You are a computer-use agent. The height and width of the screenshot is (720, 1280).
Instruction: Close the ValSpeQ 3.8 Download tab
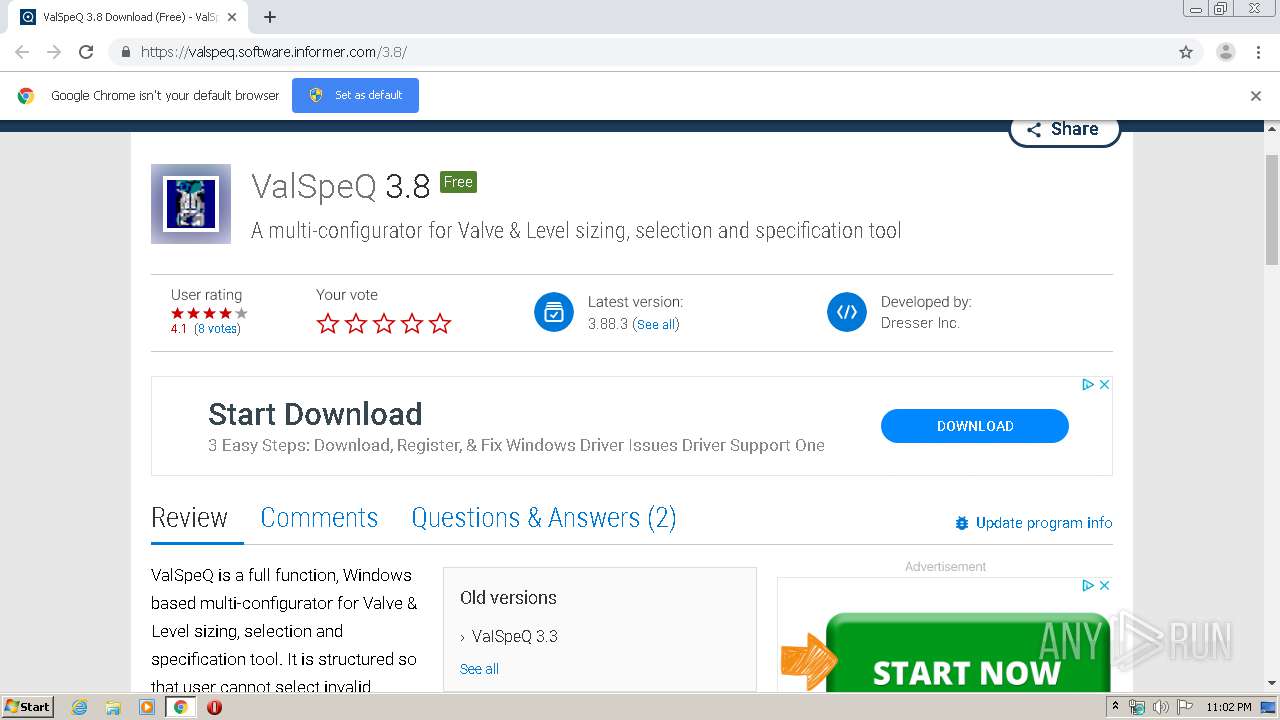point(232,17)
